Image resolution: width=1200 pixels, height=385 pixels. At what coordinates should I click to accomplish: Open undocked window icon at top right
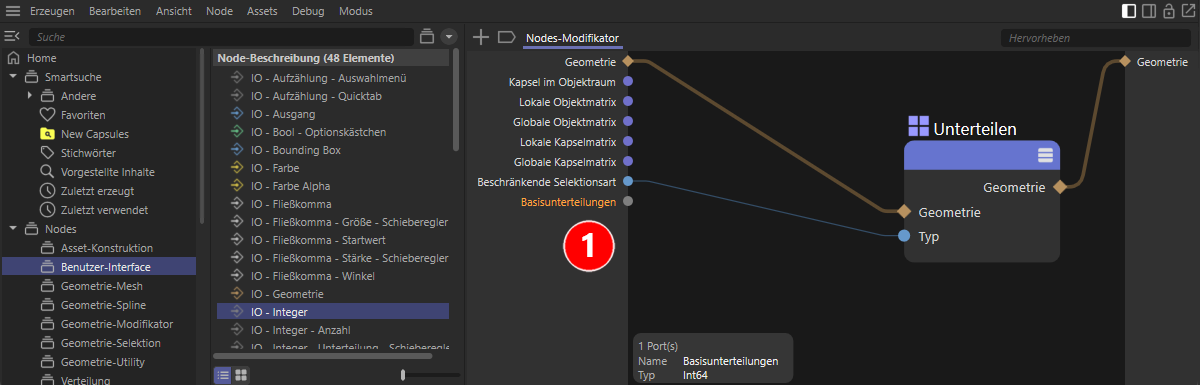pyautogui.click(x=1187, y=11)
